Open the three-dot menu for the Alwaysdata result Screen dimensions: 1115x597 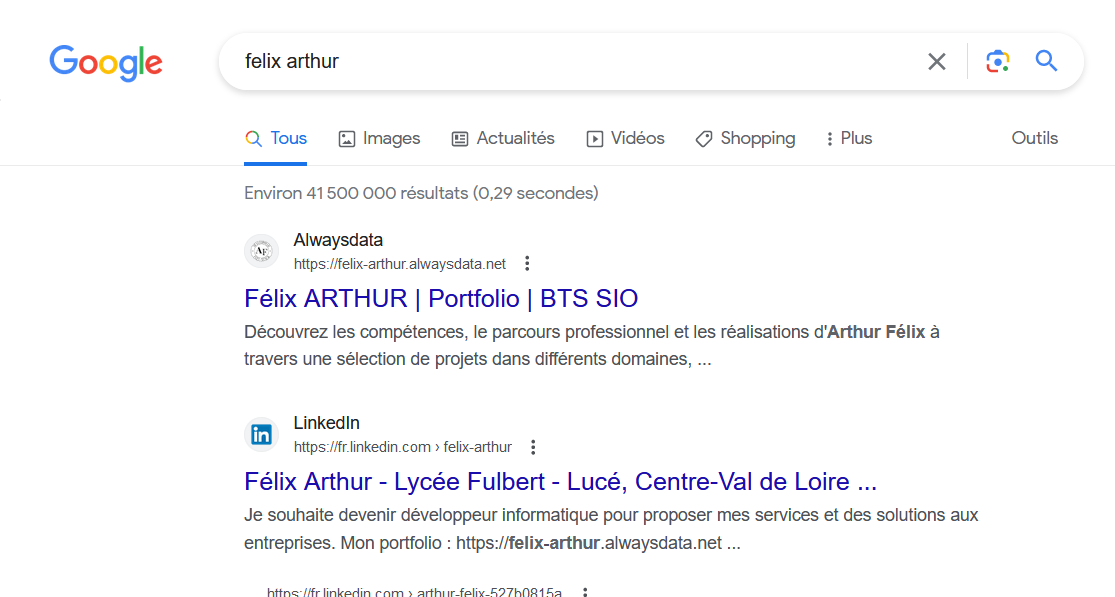[527, 264]
